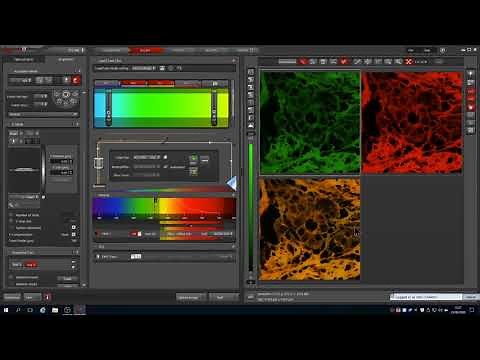
Task: Click the bottom triangle icon in viewer left toolbar
Action: (251, 125)
